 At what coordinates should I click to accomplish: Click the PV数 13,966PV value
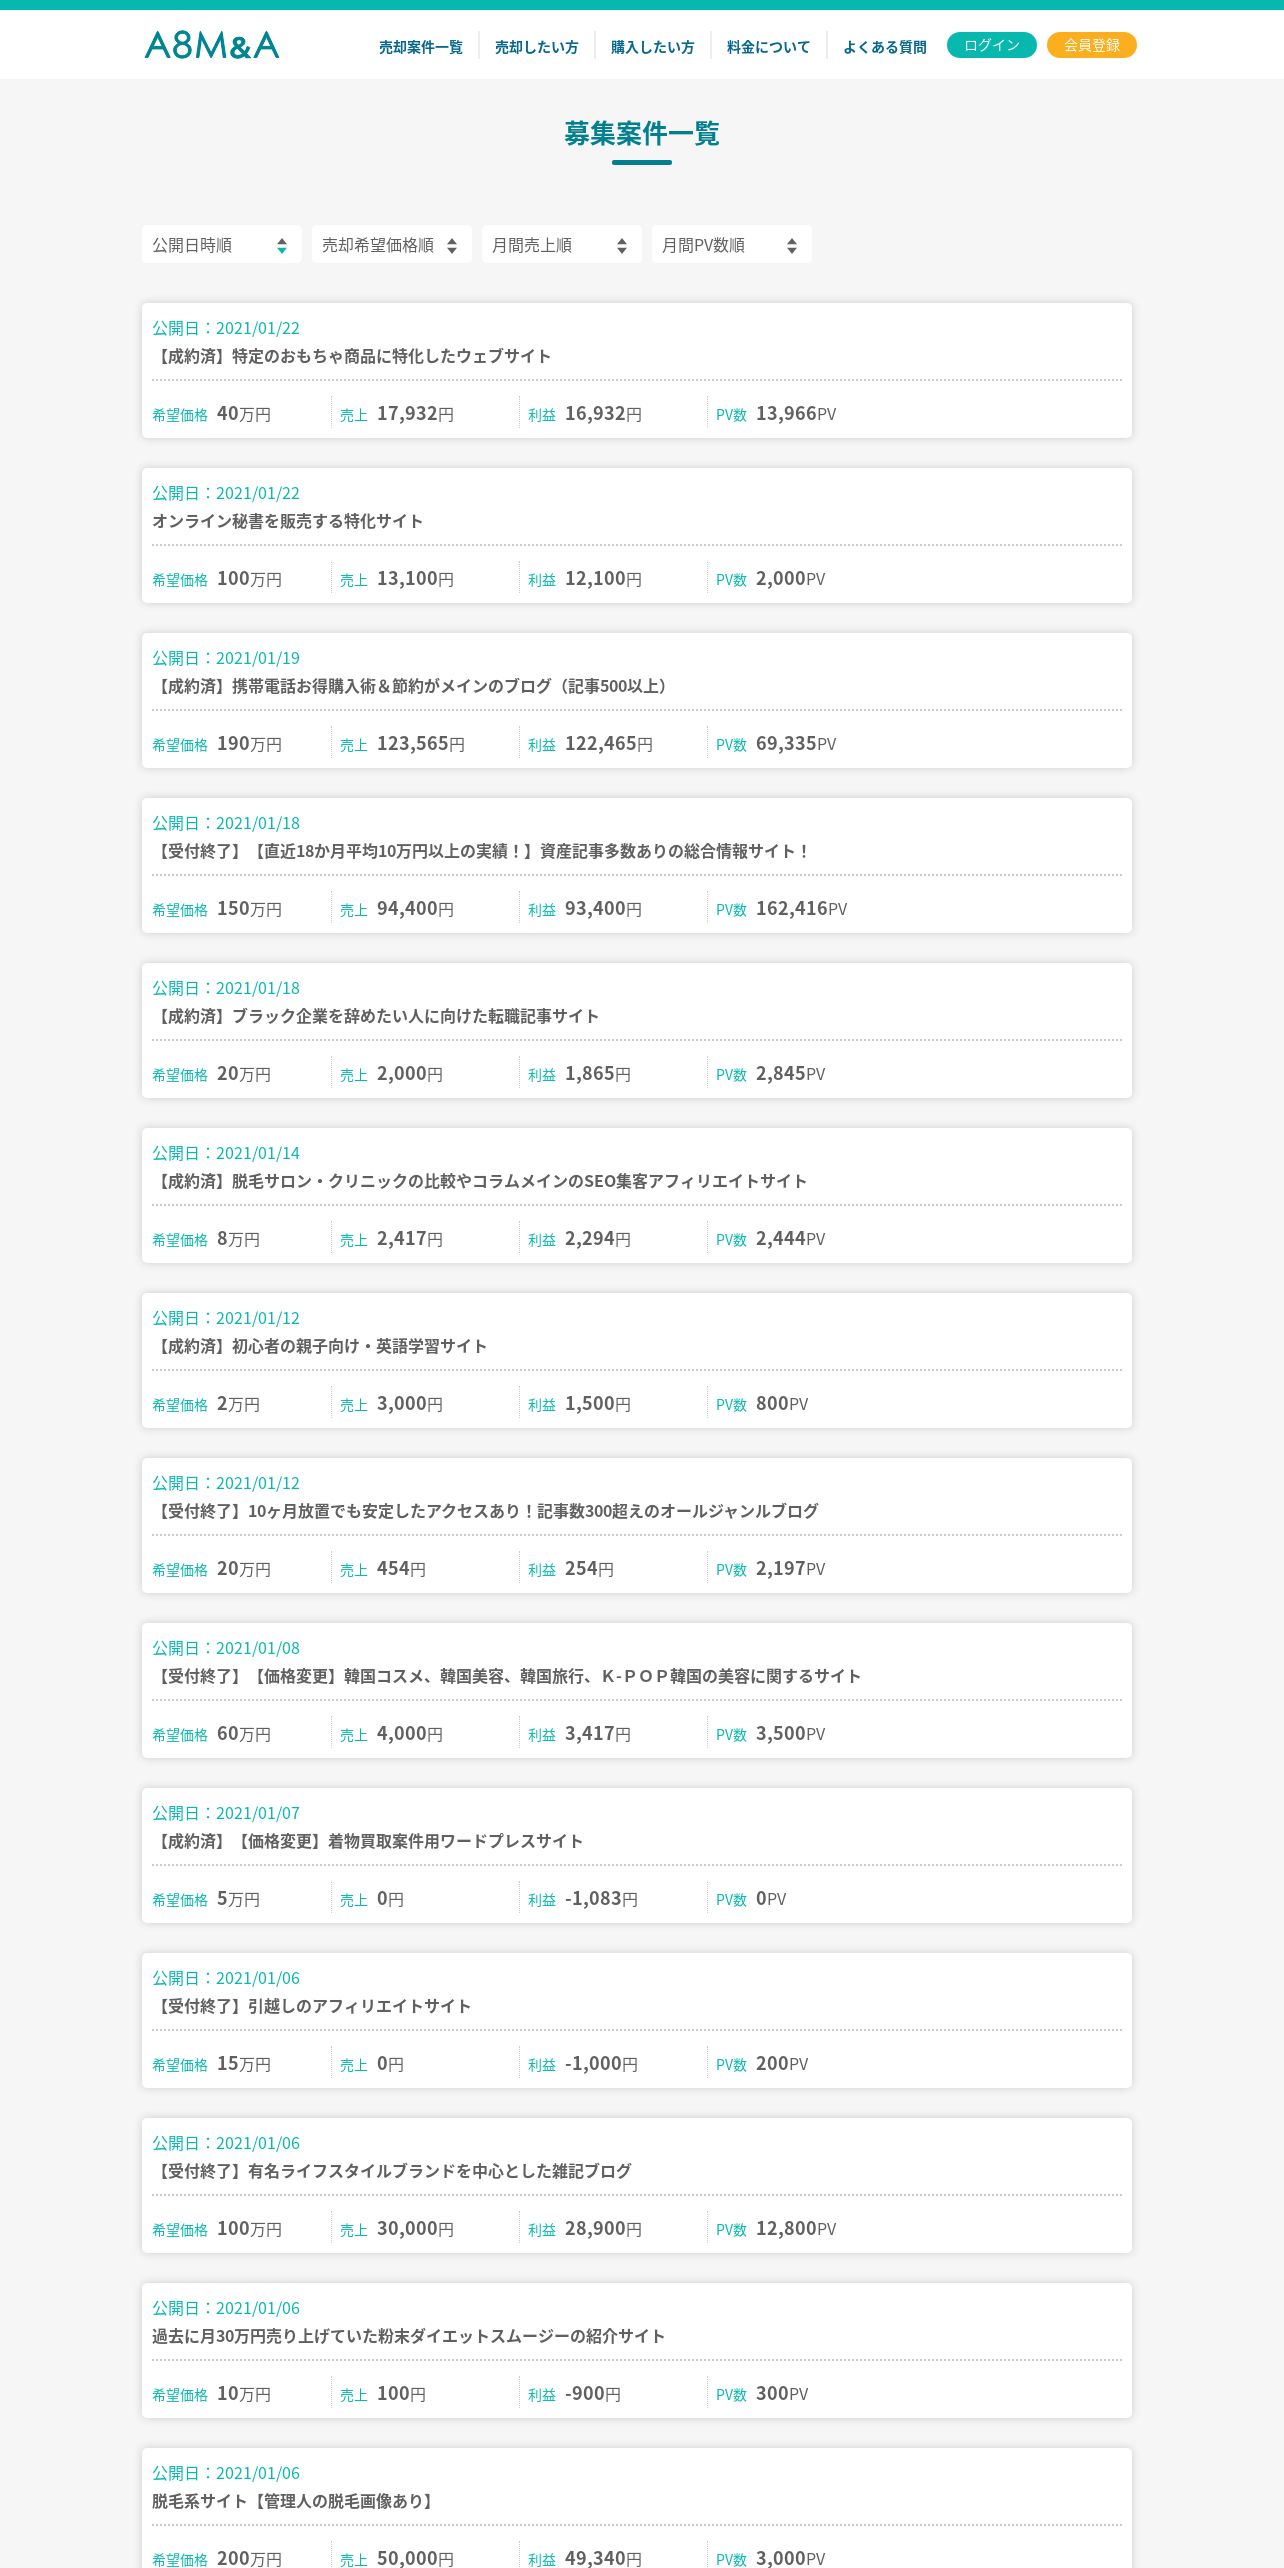click(x=796, y=414)
